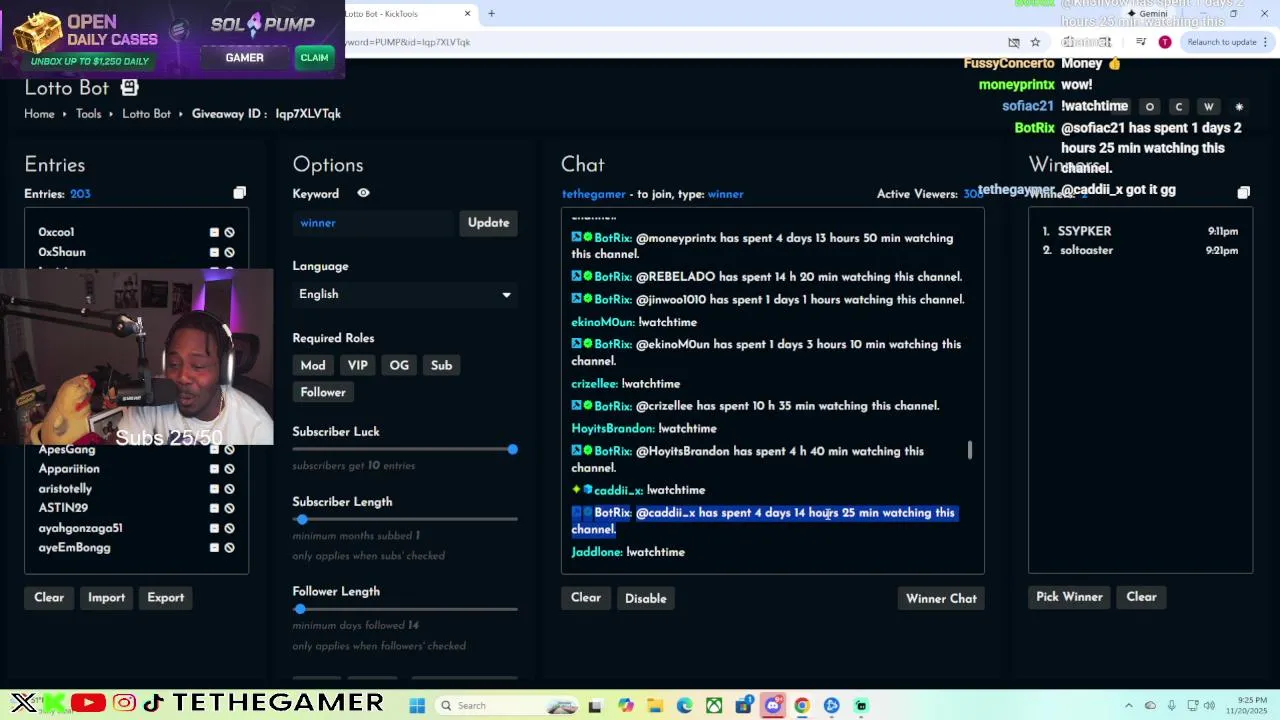The width and height of the screenshot is (1280, 720).
Task: Show hidden system tray icons chevron
Action: 1129,705
